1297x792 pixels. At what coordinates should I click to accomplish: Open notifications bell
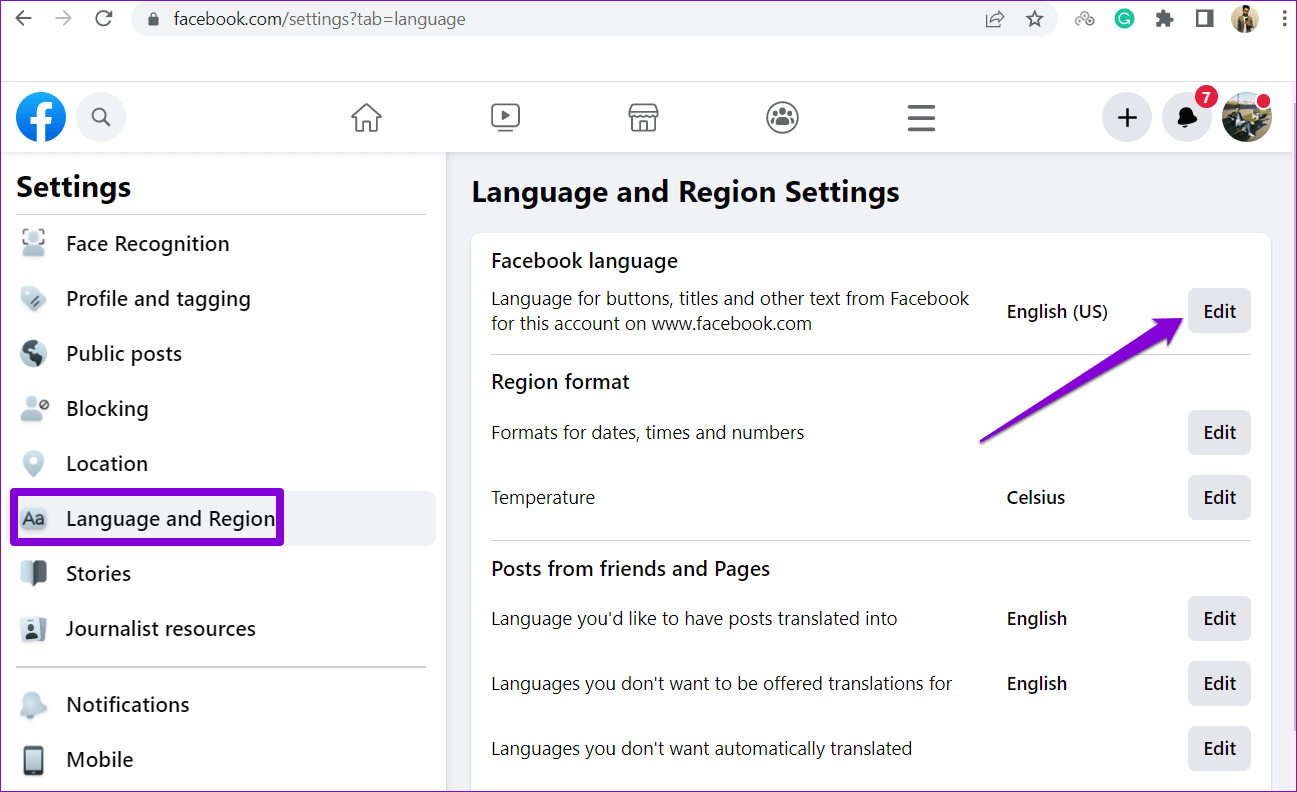point(1187,117)
